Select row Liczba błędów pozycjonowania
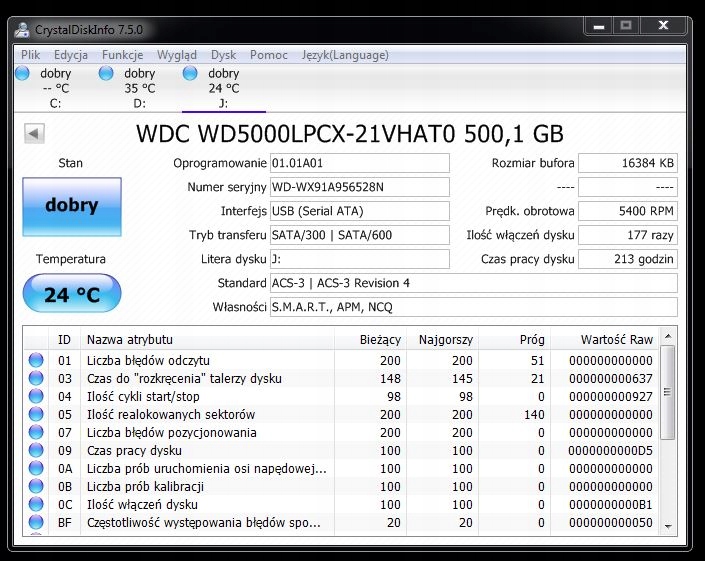705x561 pixels. tap(342, 432)
